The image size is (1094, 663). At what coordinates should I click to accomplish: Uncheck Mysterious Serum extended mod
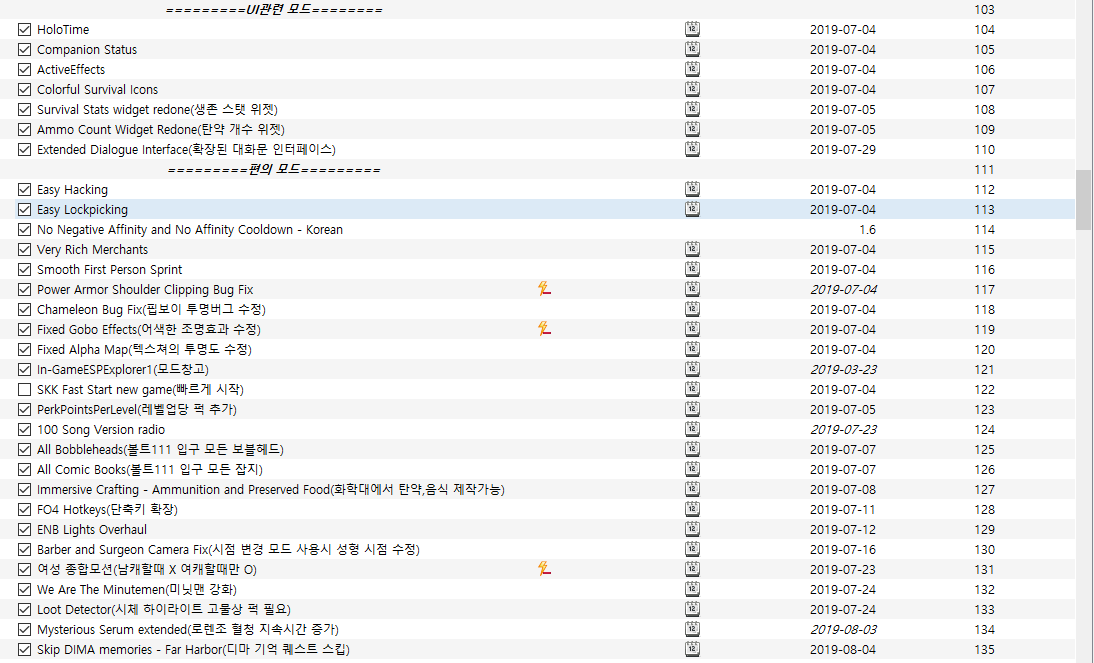pyautogui.click(x=24, y=630)
